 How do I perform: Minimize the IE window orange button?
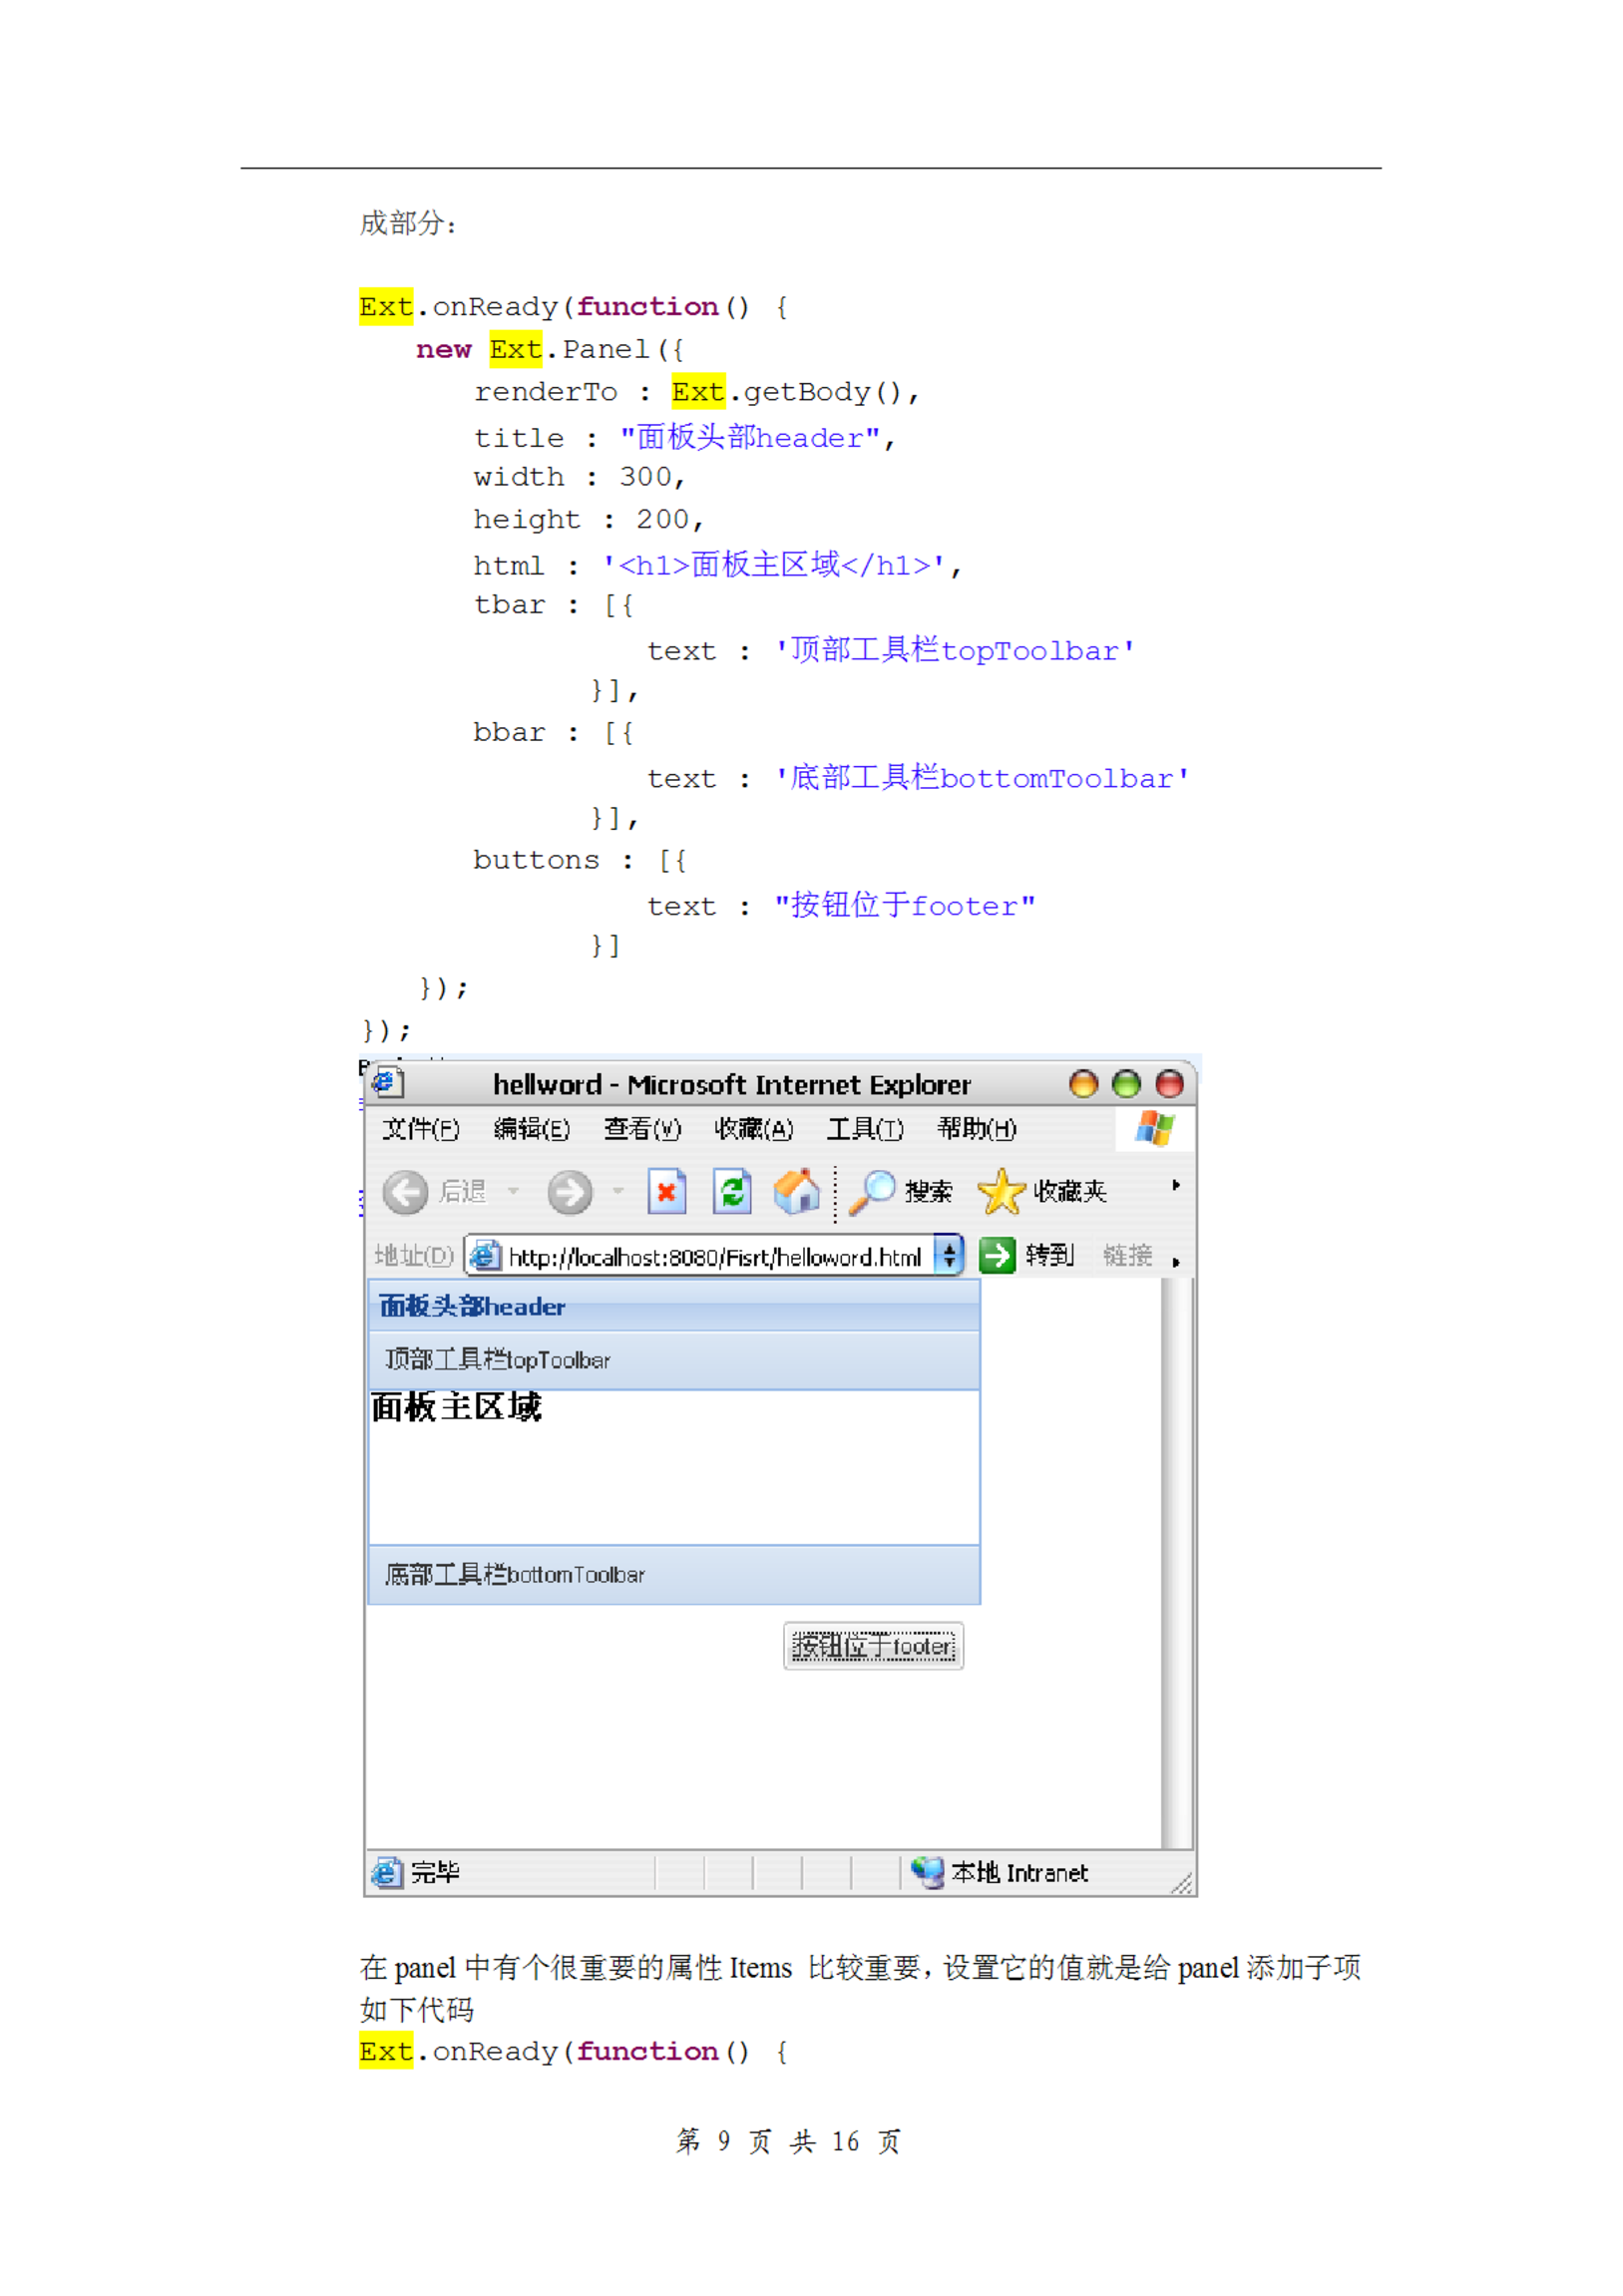[x=1083, y=1083]
